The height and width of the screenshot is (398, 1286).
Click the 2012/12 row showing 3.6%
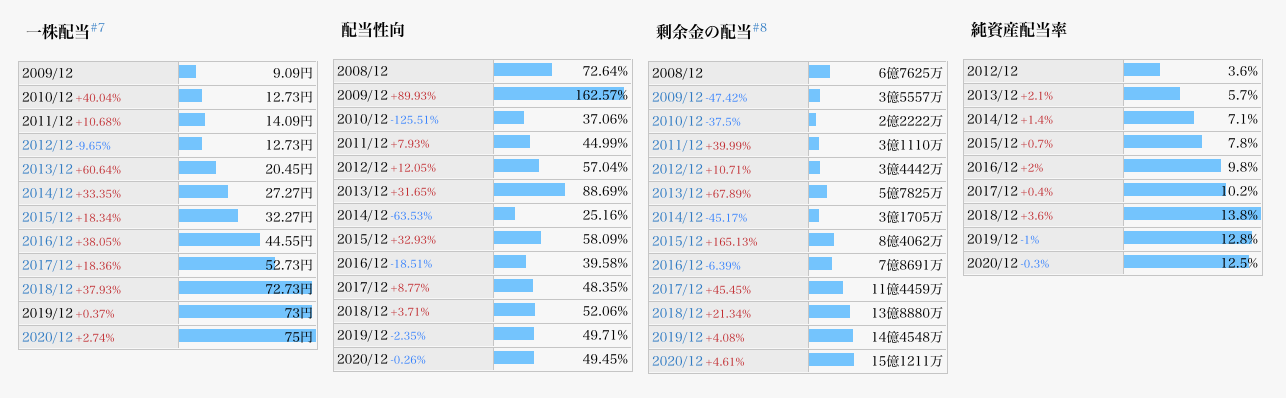[x=1112, y=71]
